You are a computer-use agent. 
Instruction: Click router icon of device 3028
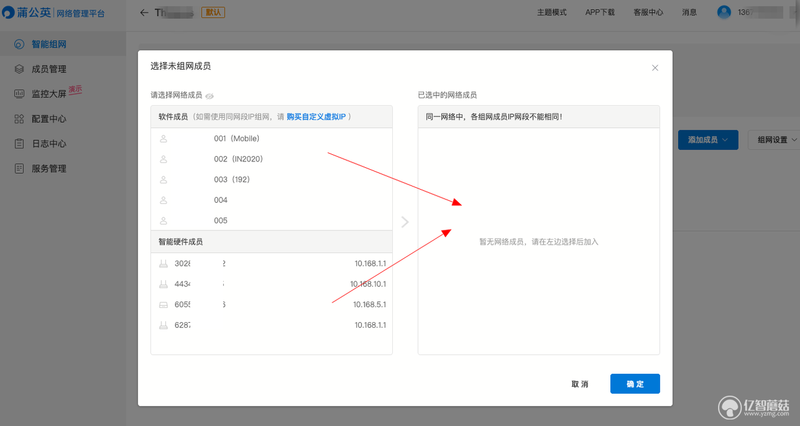(163, 264)
